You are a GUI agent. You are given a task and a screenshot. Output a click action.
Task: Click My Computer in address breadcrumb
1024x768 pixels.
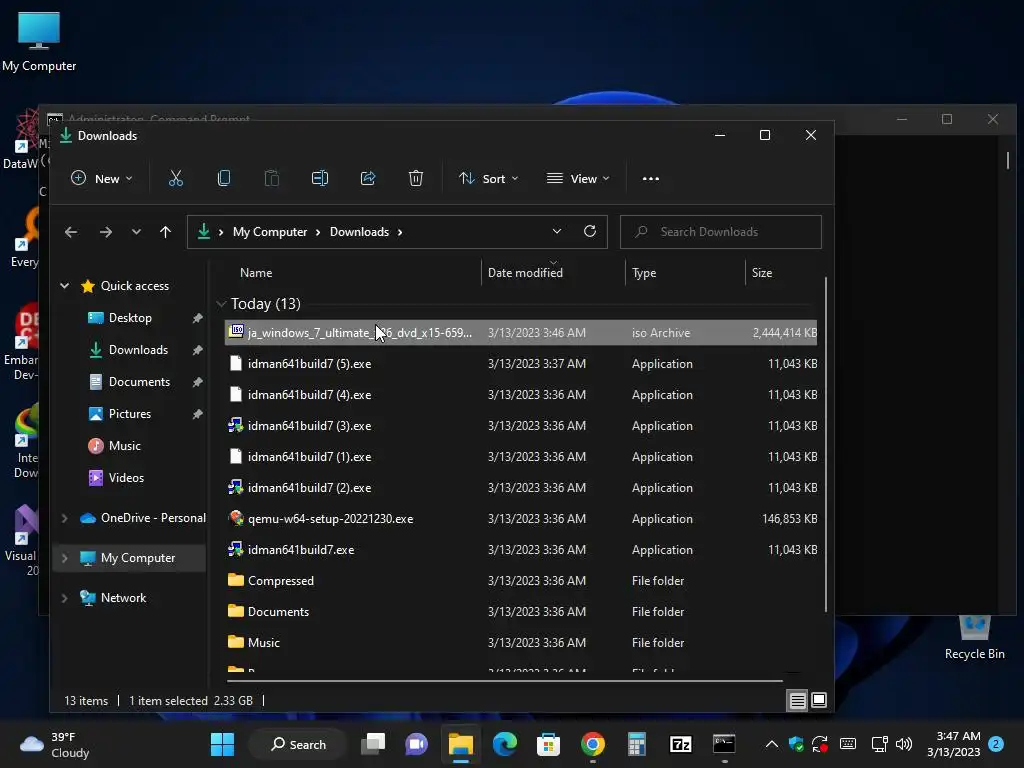[x=270, y=232]
